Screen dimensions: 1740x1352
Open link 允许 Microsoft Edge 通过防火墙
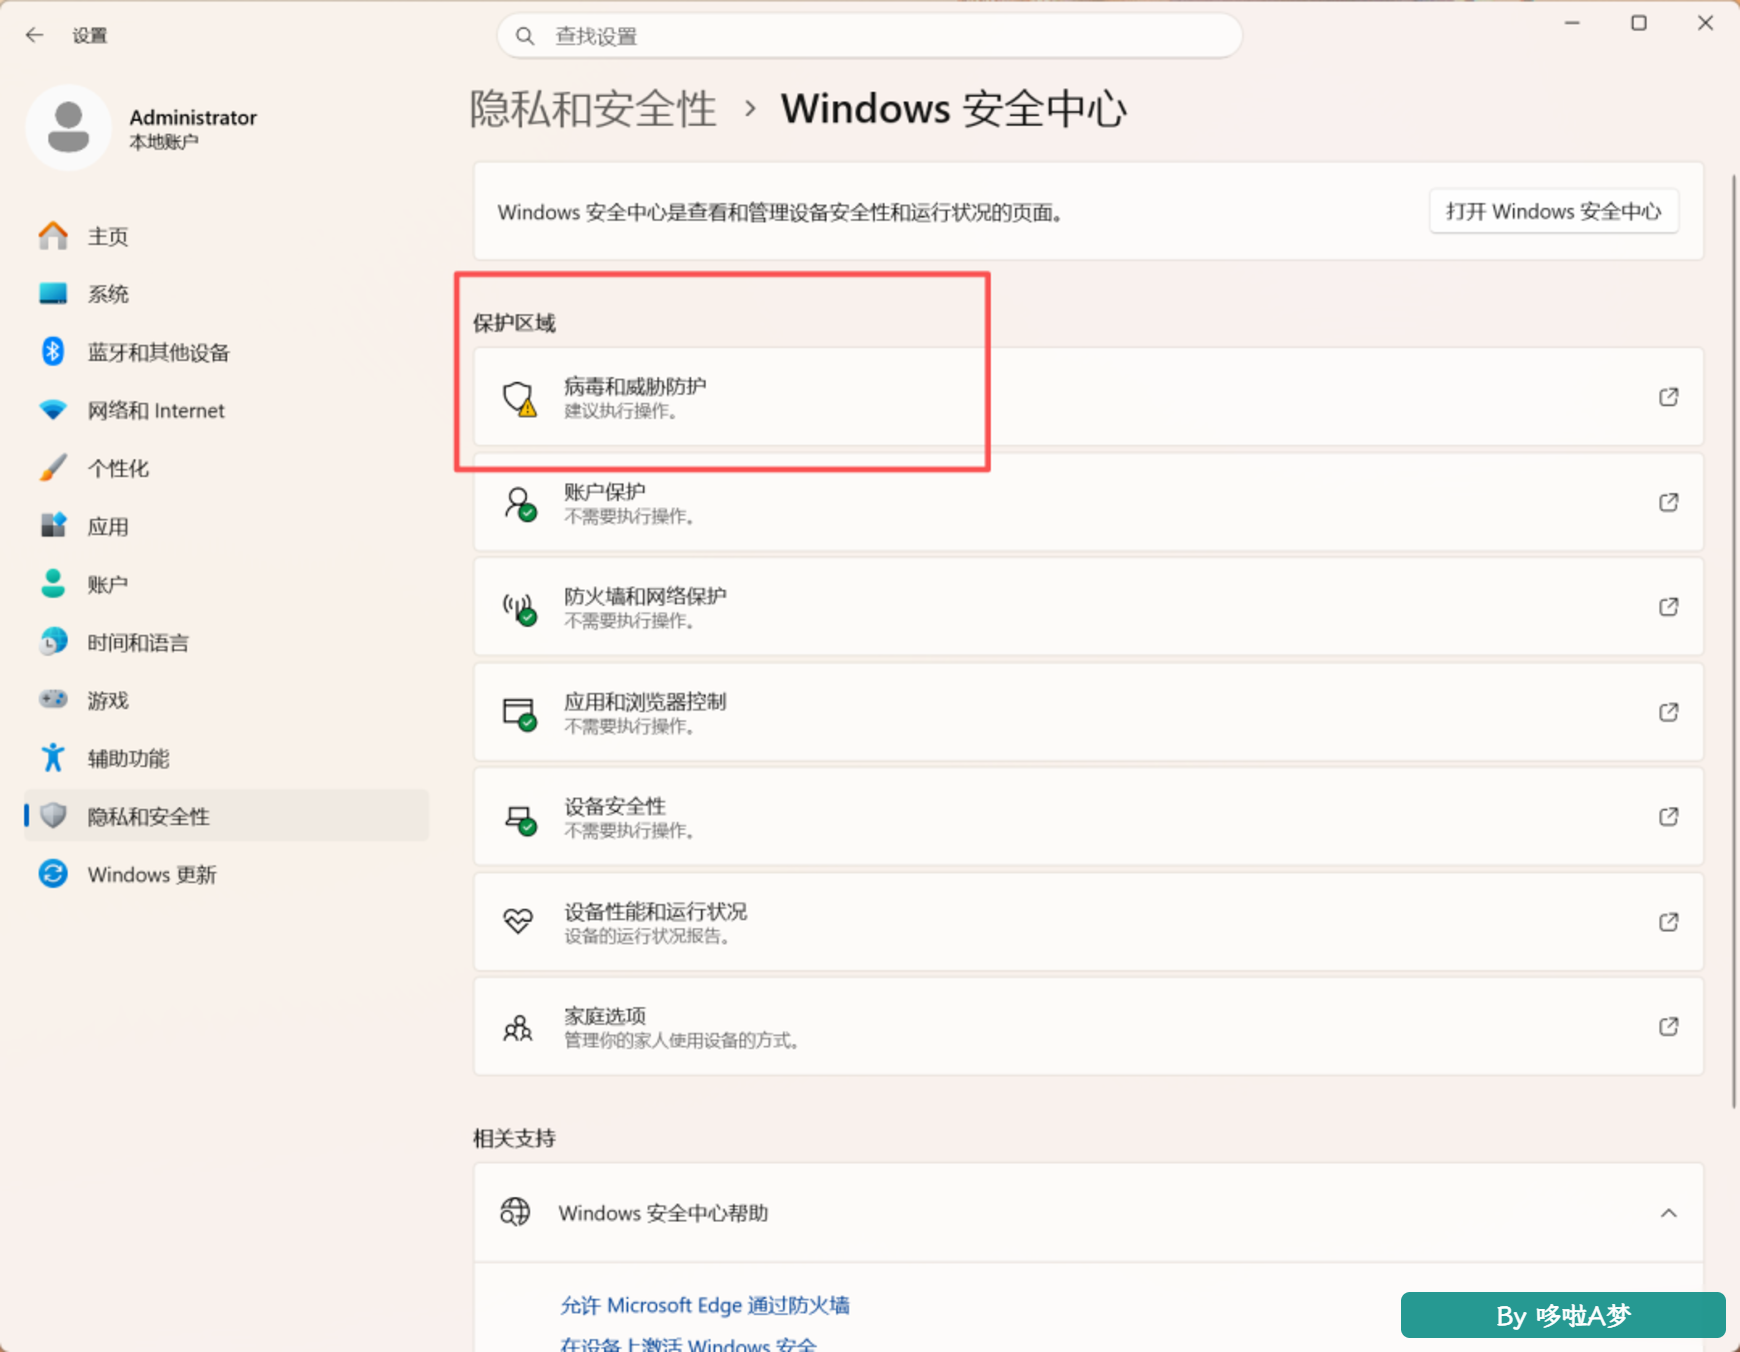click(x=705, y=1305)
